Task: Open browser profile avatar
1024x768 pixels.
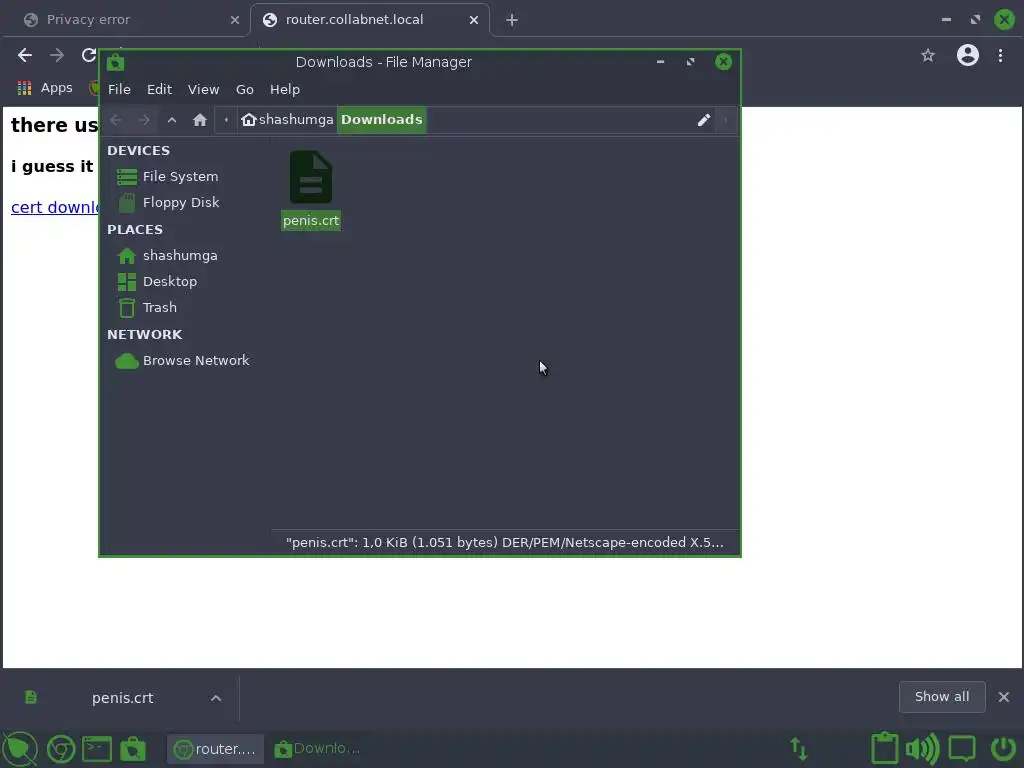Action: [x=968, y=56]
